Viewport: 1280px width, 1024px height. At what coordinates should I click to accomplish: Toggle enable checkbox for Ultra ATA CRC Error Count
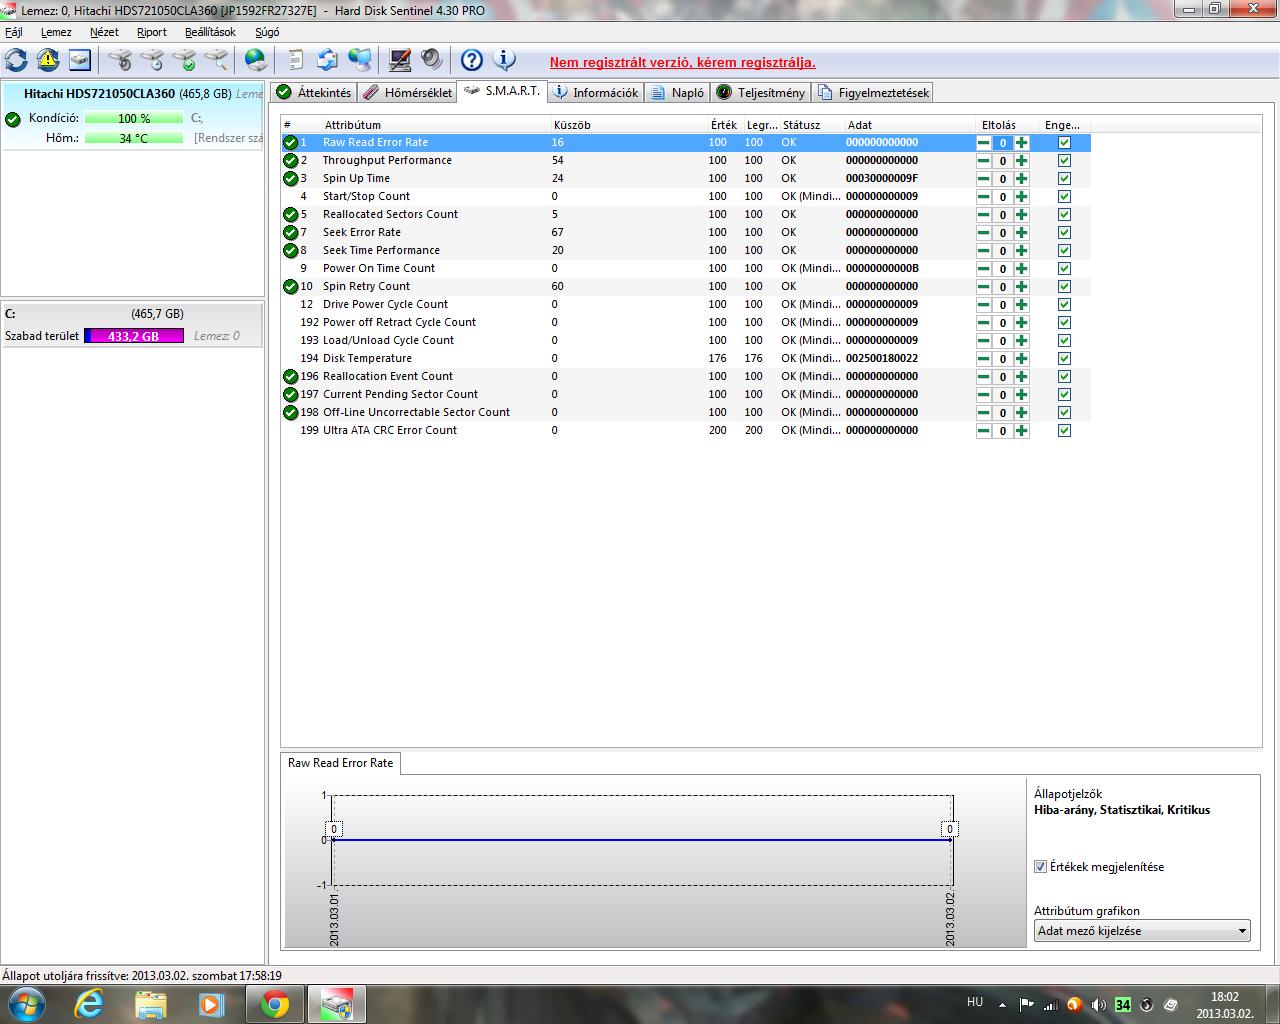pyautogui.click(x=1064, y=431)
